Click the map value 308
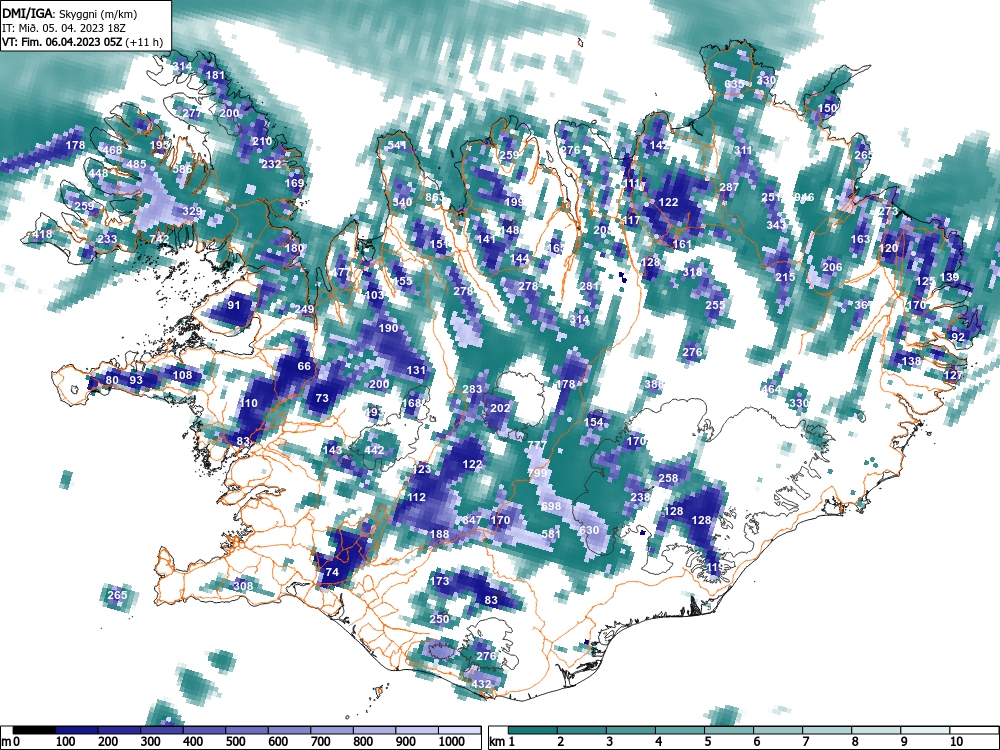The height and width of the screenshot is (750, 1000). [244, 585]
